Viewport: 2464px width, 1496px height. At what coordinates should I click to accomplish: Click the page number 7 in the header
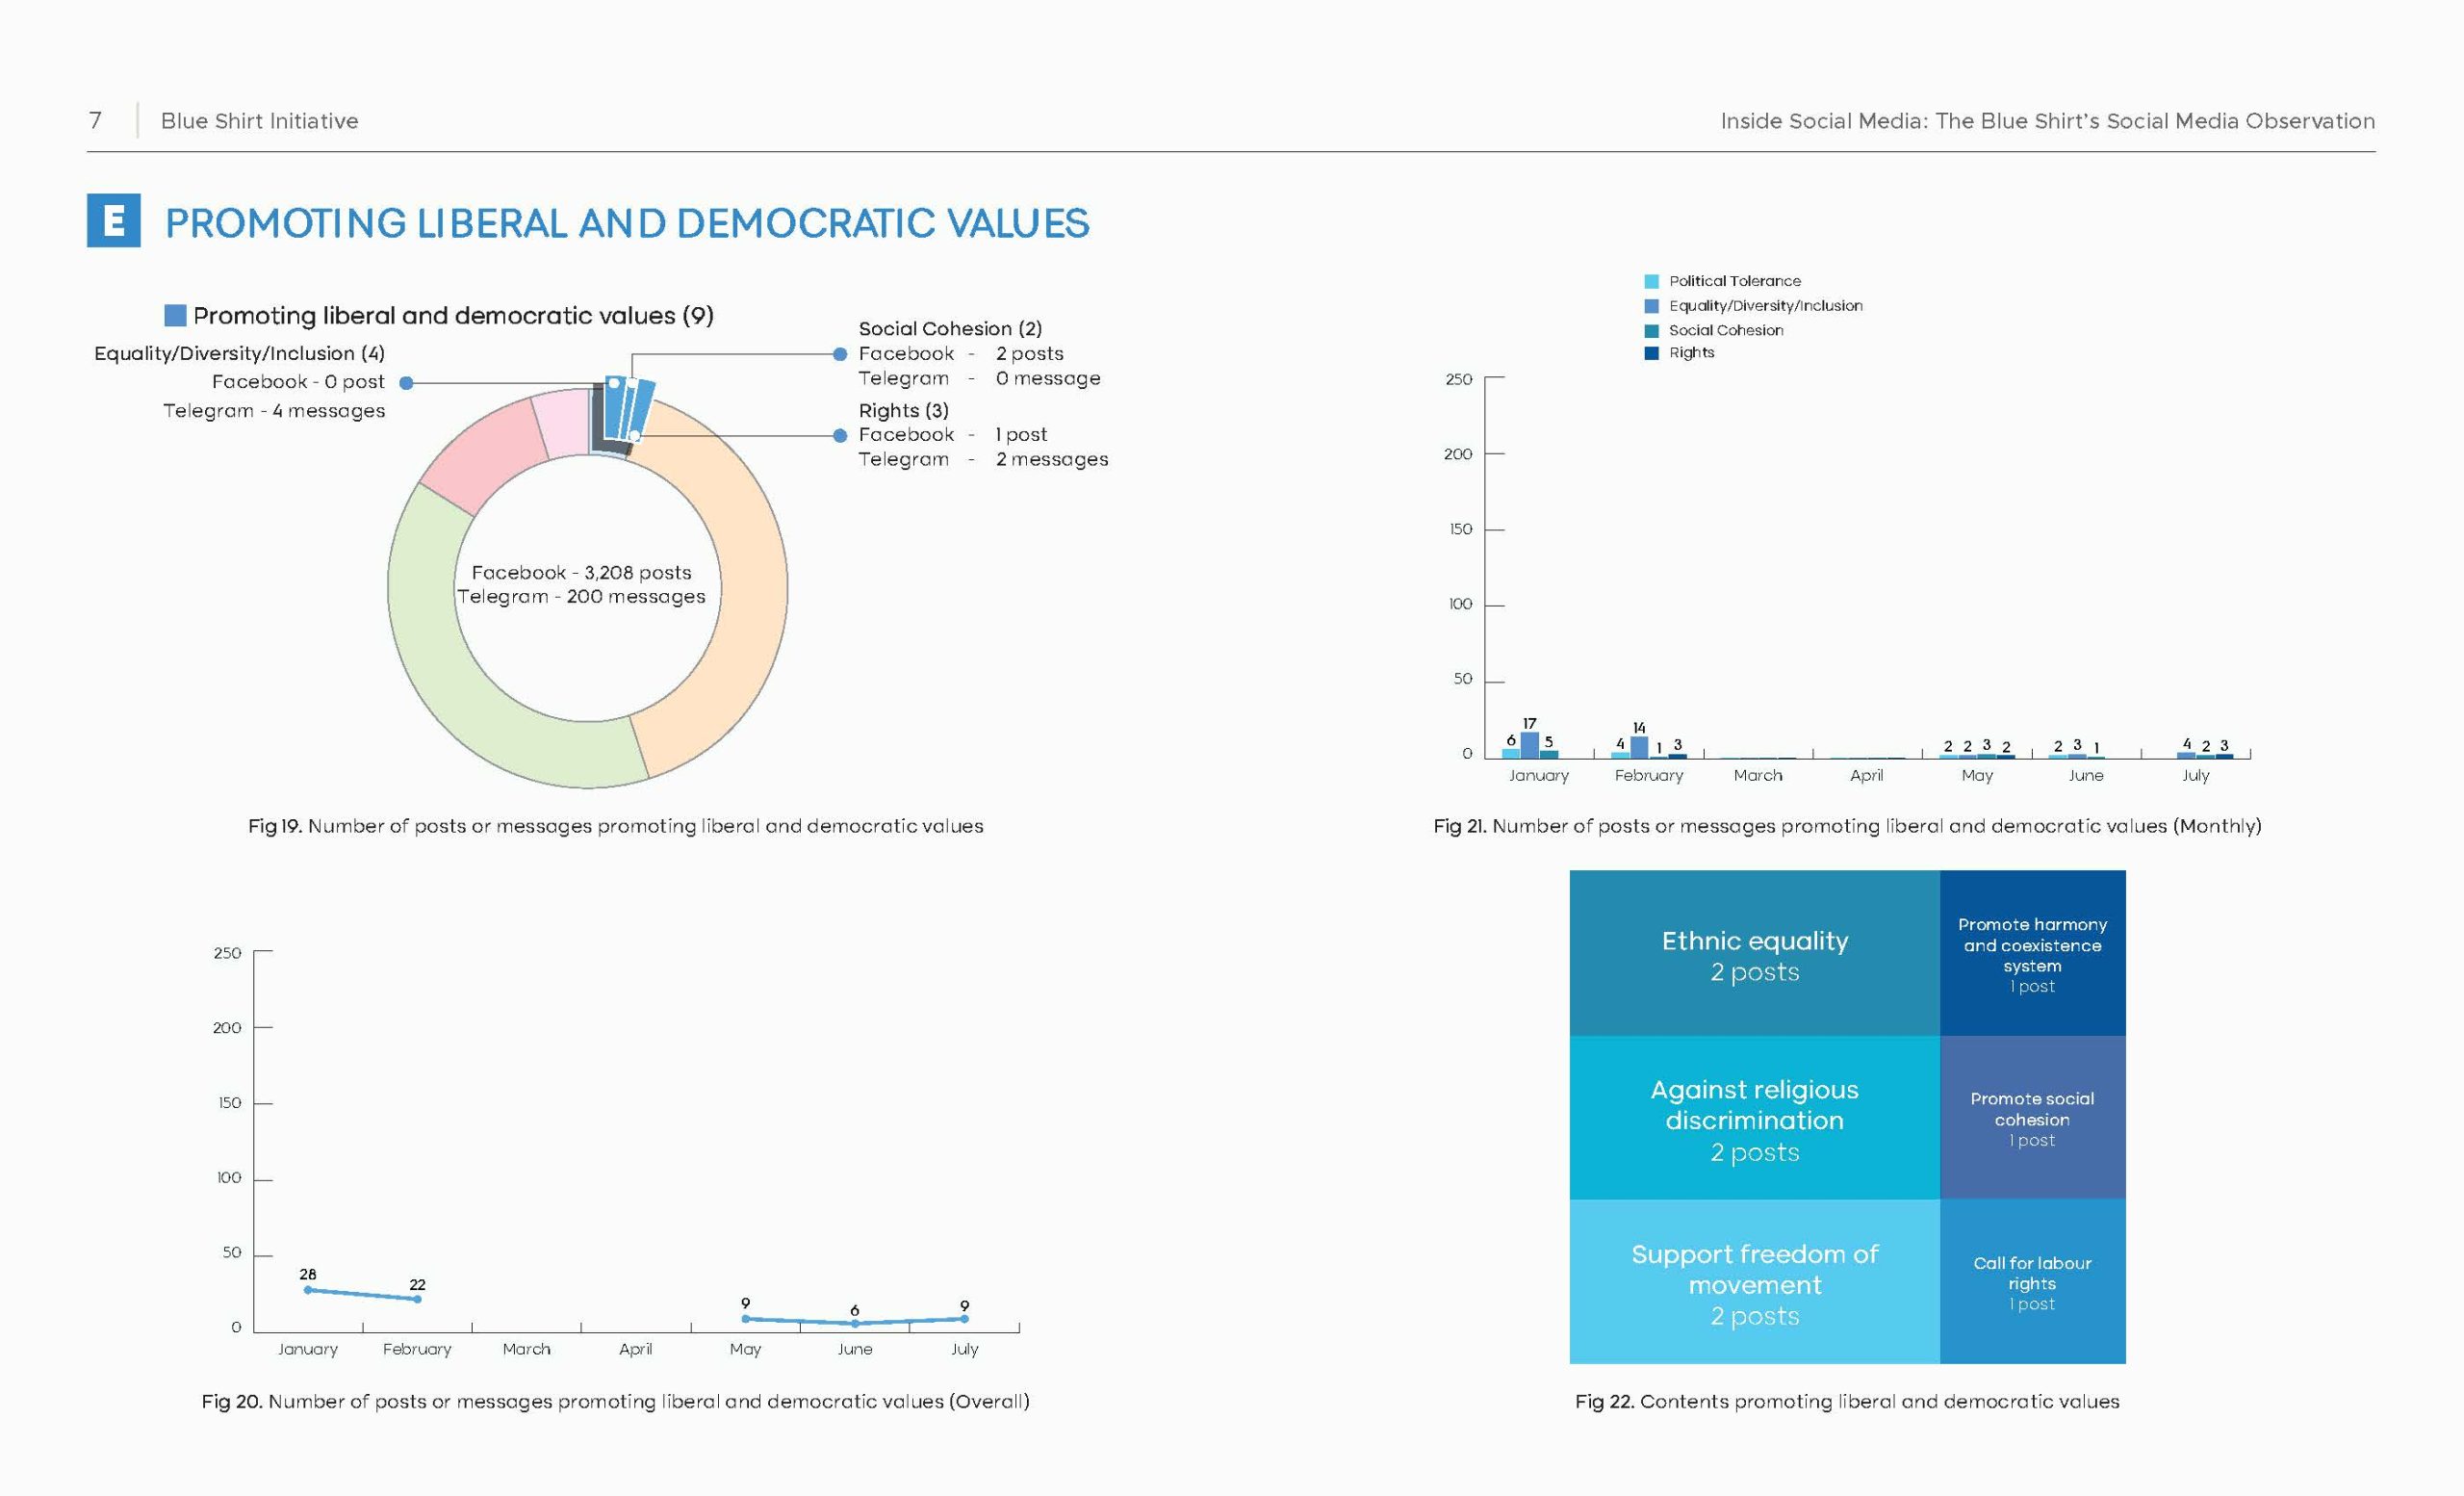[x=95, y=120]
